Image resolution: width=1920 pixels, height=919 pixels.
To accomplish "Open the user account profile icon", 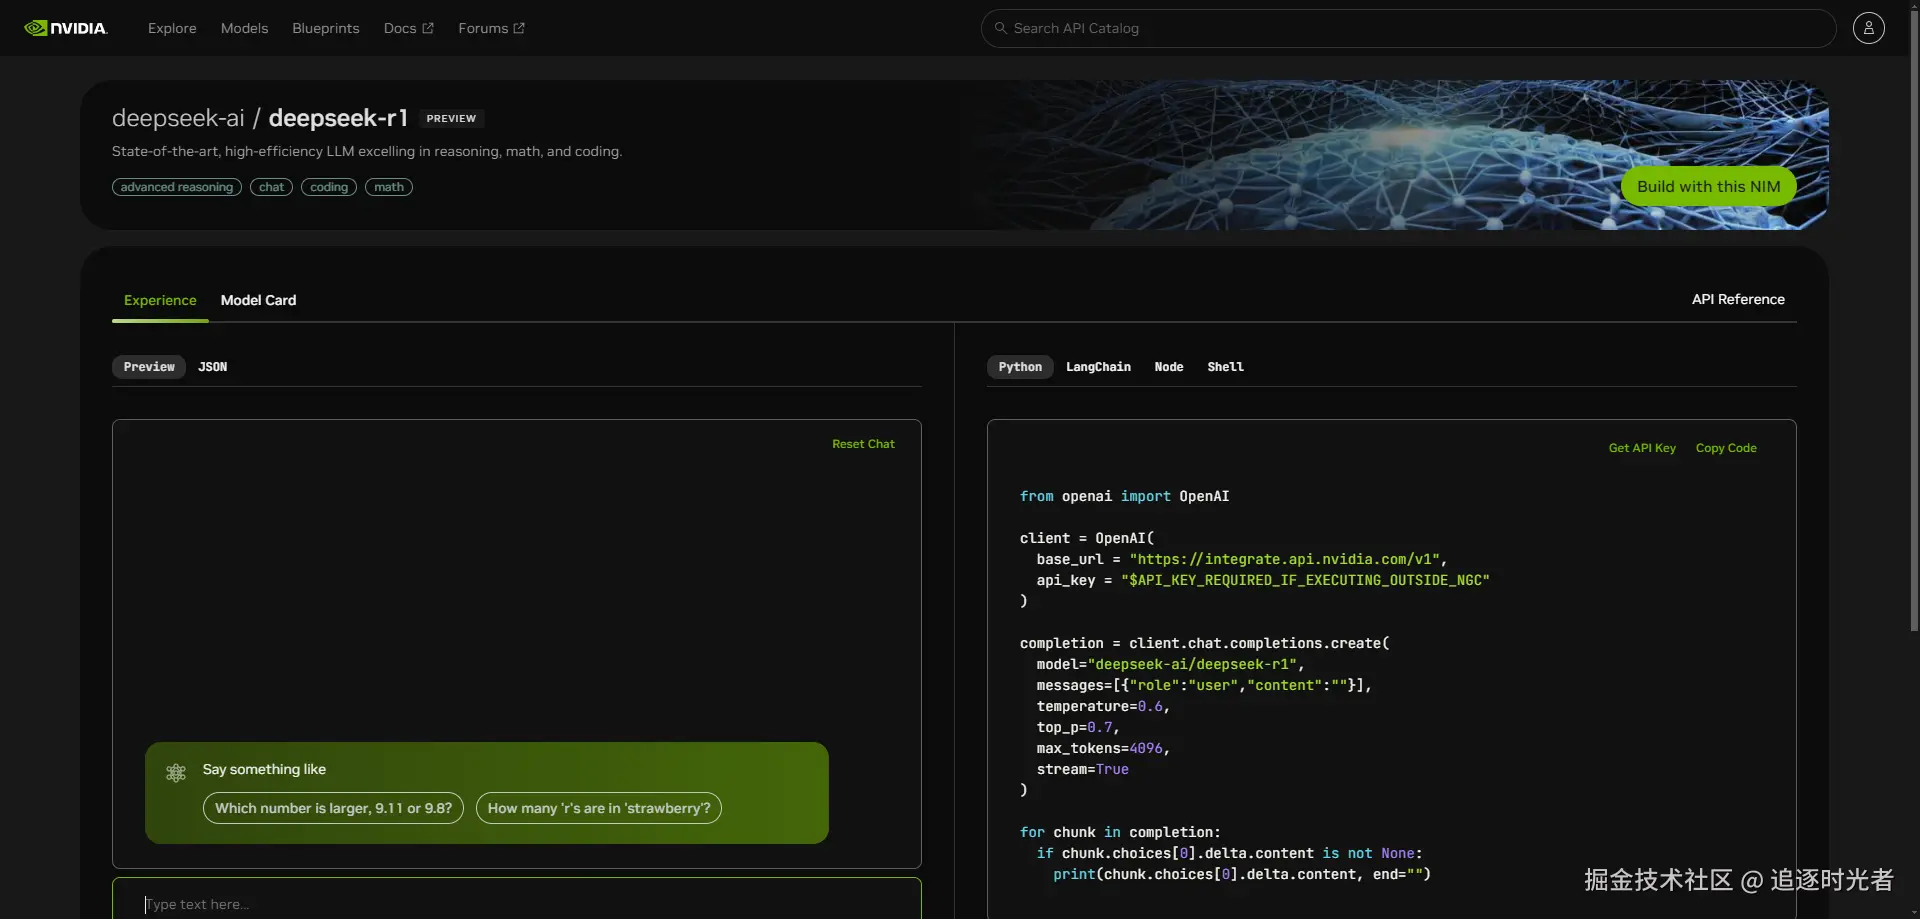I will coord(1868,28).
